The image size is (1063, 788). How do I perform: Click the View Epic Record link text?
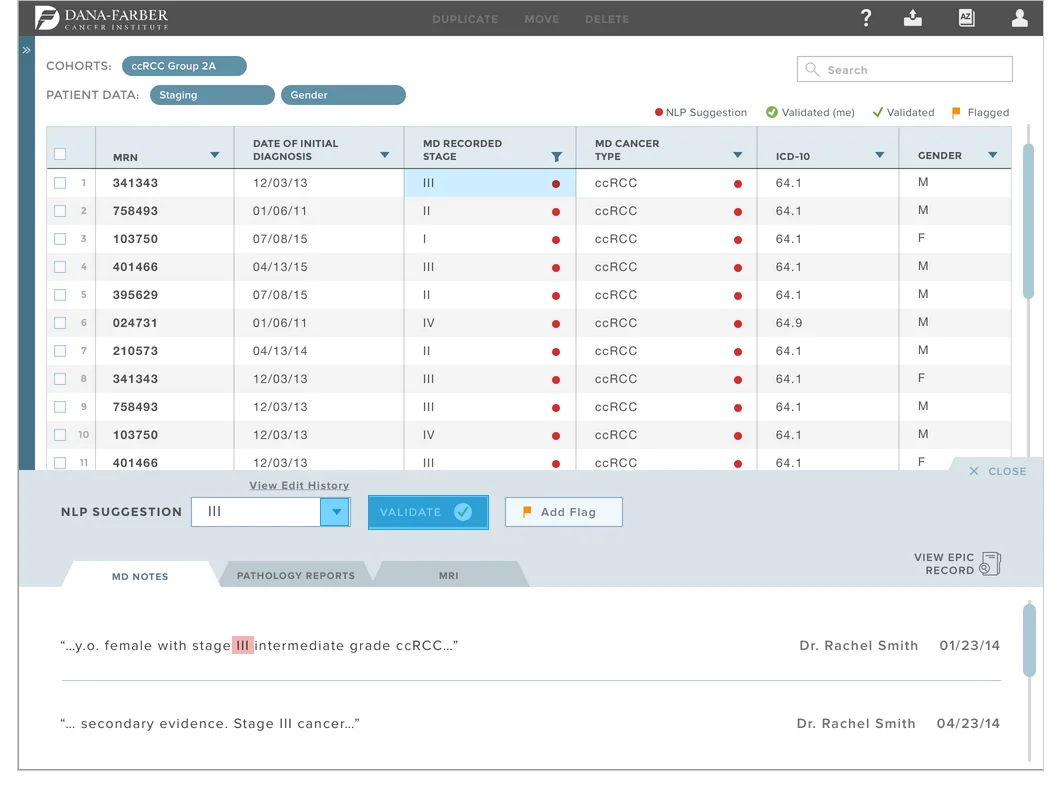click(x=944, y=564)
